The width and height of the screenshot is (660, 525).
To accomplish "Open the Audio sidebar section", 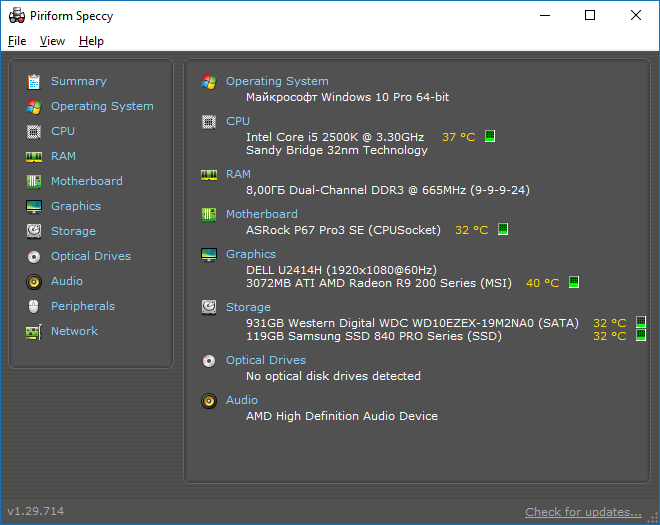I will click(x=67, y=281).
